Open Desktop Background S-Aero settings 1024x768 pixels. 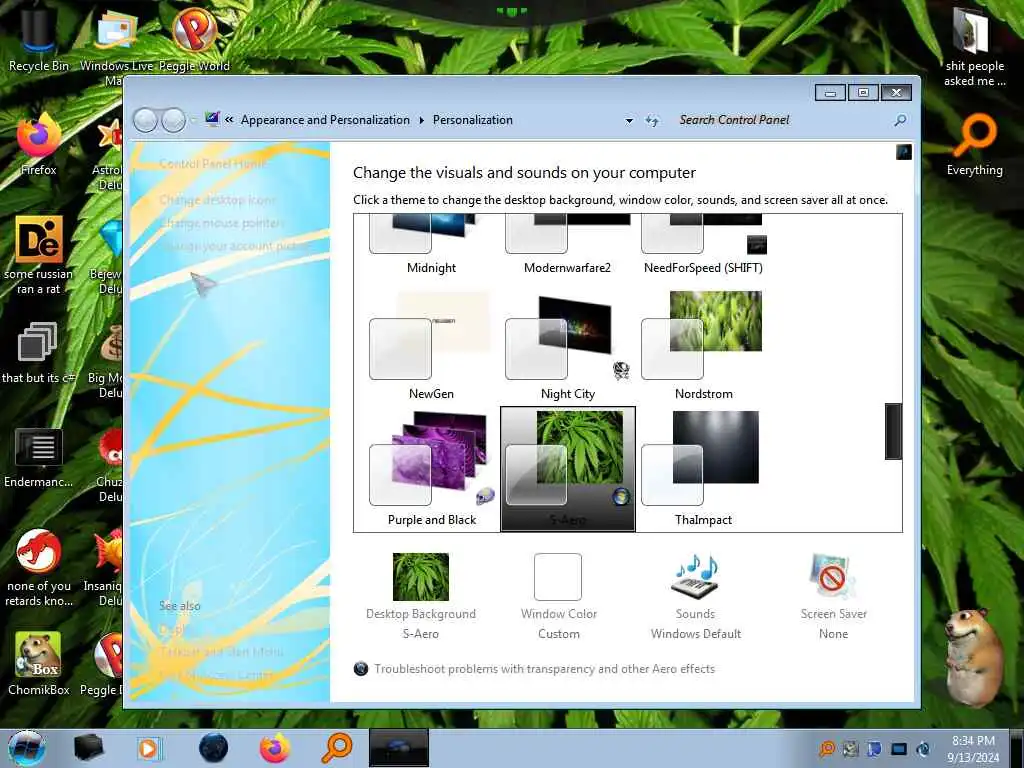(421, 596)
